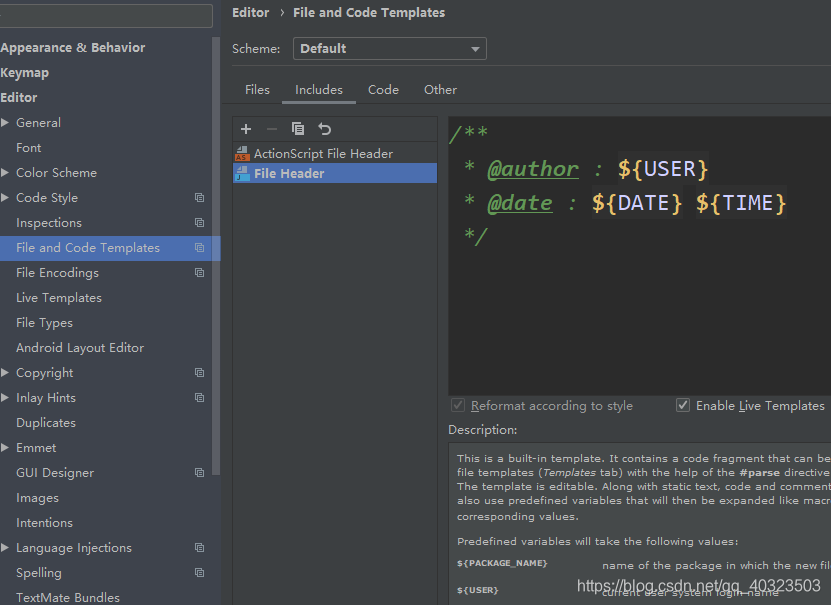Expand the Inlay Hints node
This screenshot has height=605, width=831.
pos(5,397)
